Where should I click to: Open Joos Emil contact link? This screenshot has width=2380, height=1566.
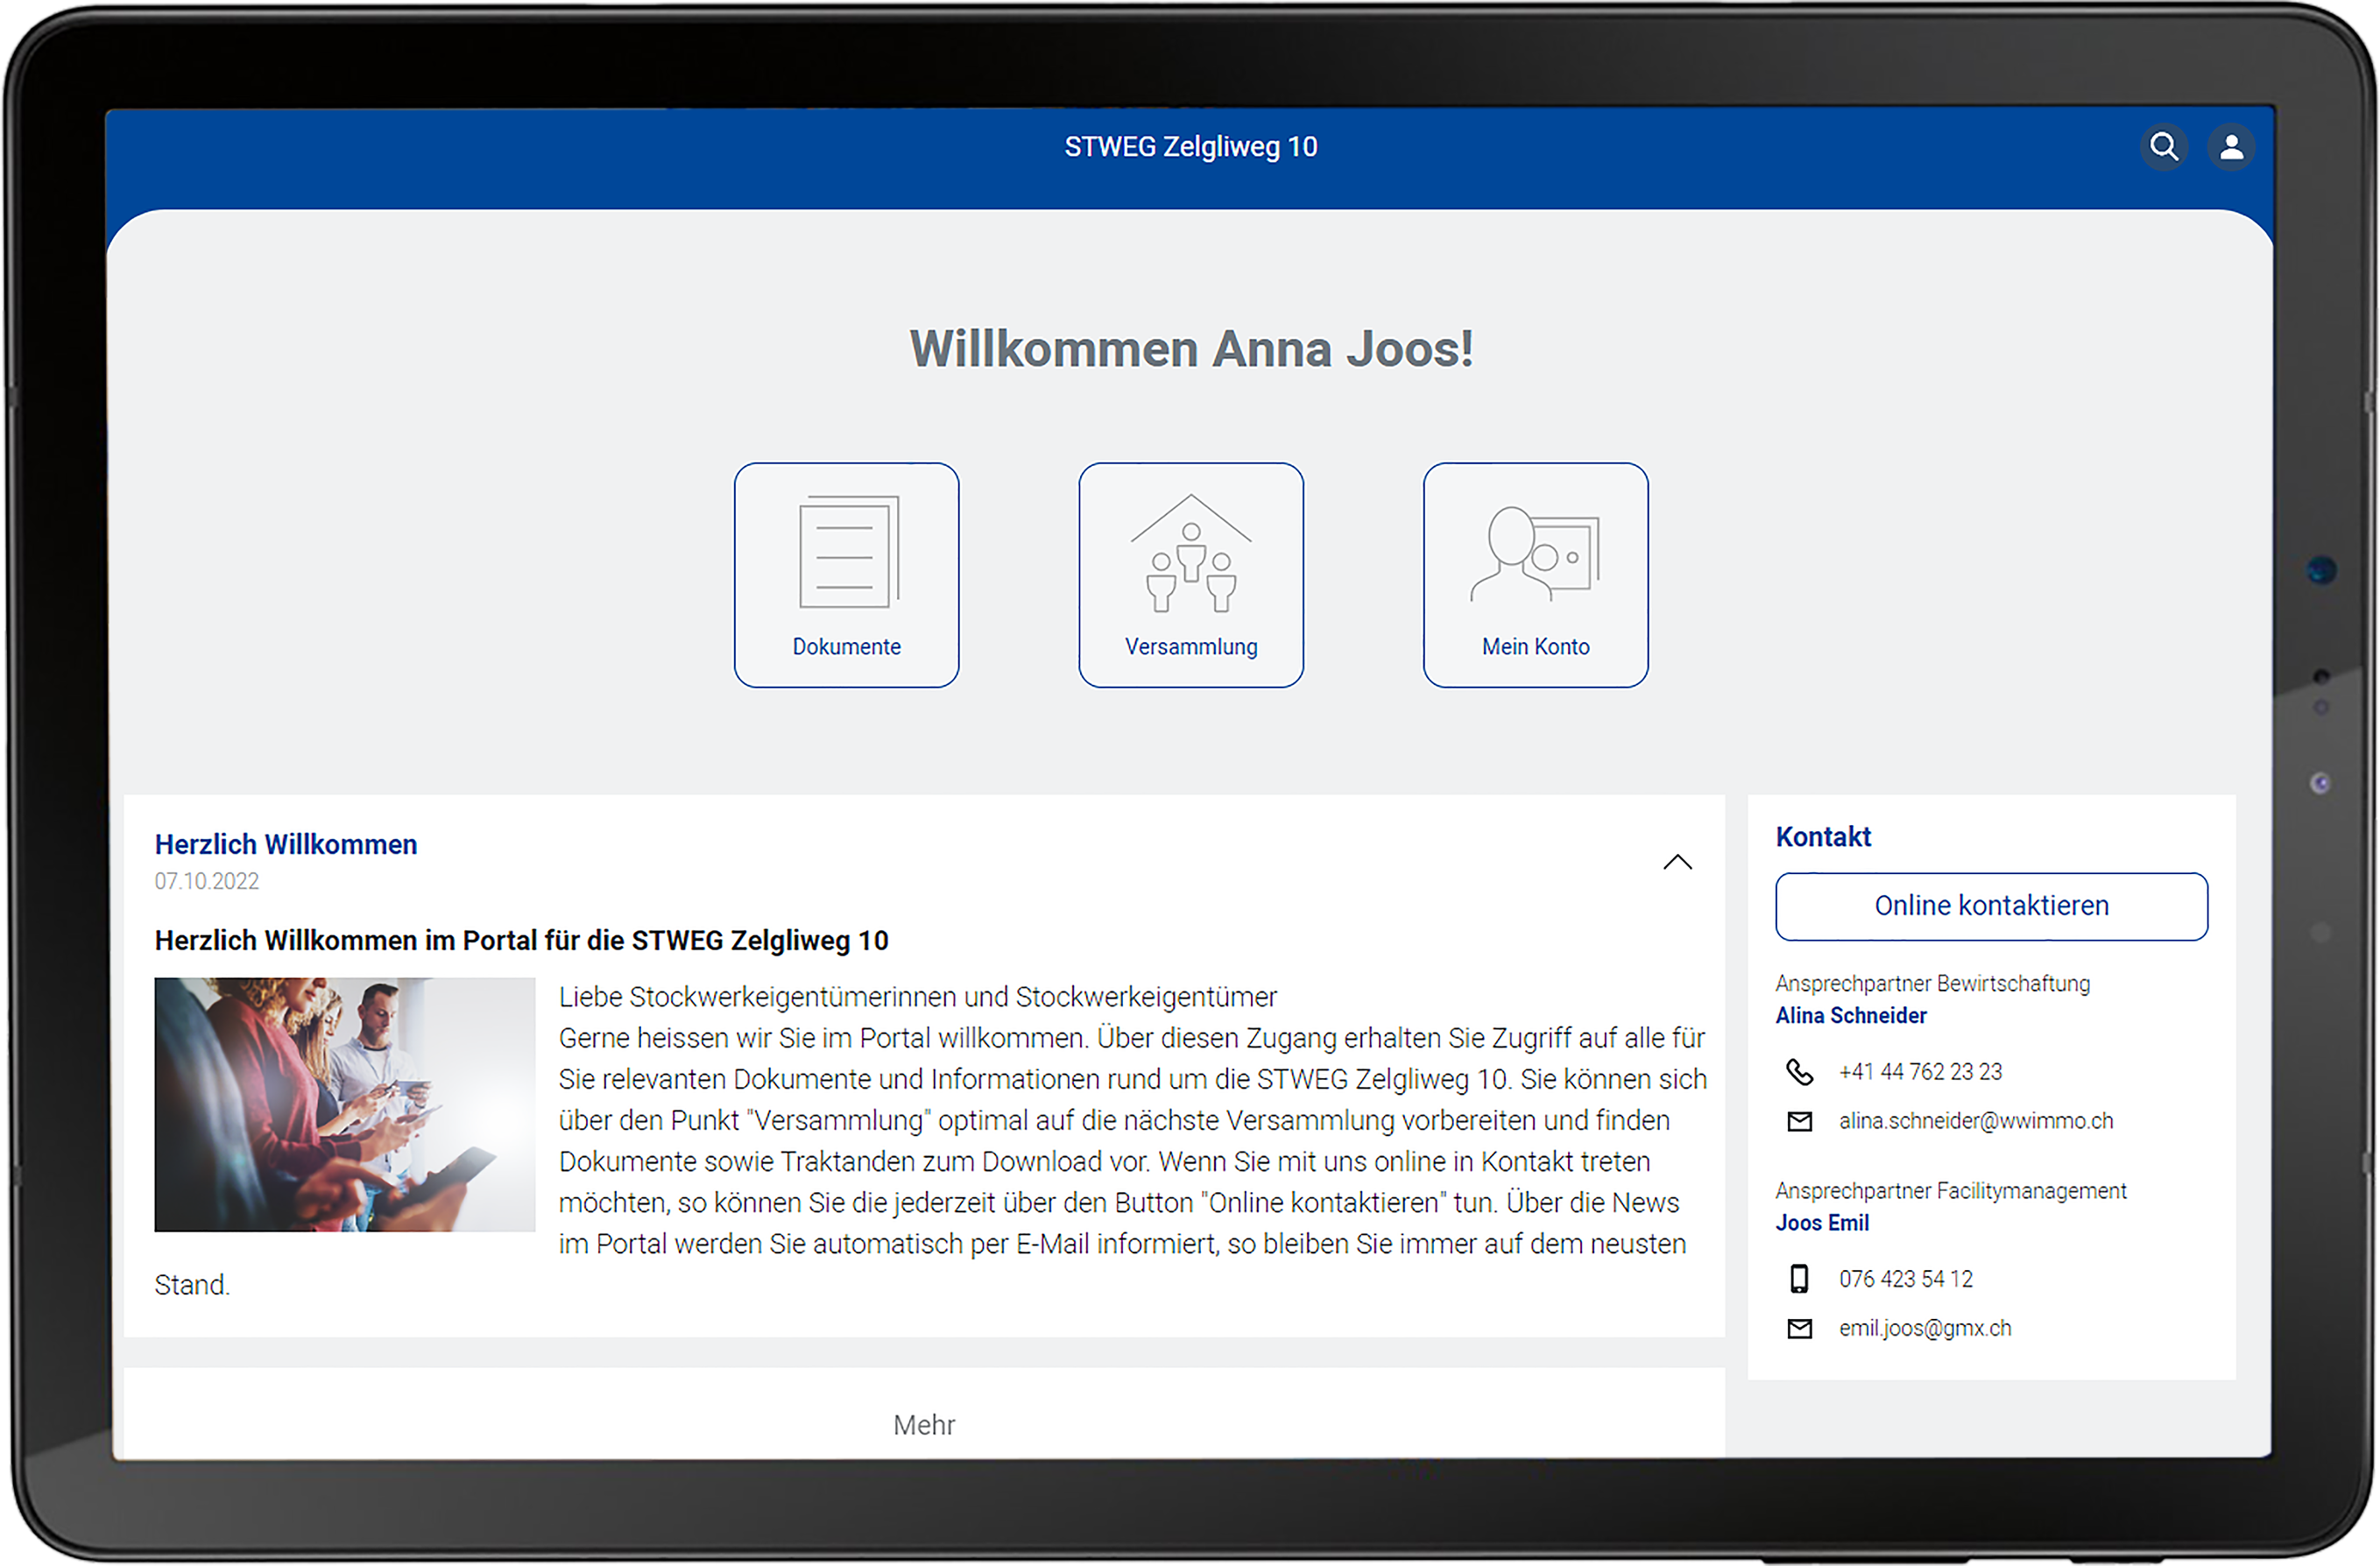click(x=1821, y=1223)
